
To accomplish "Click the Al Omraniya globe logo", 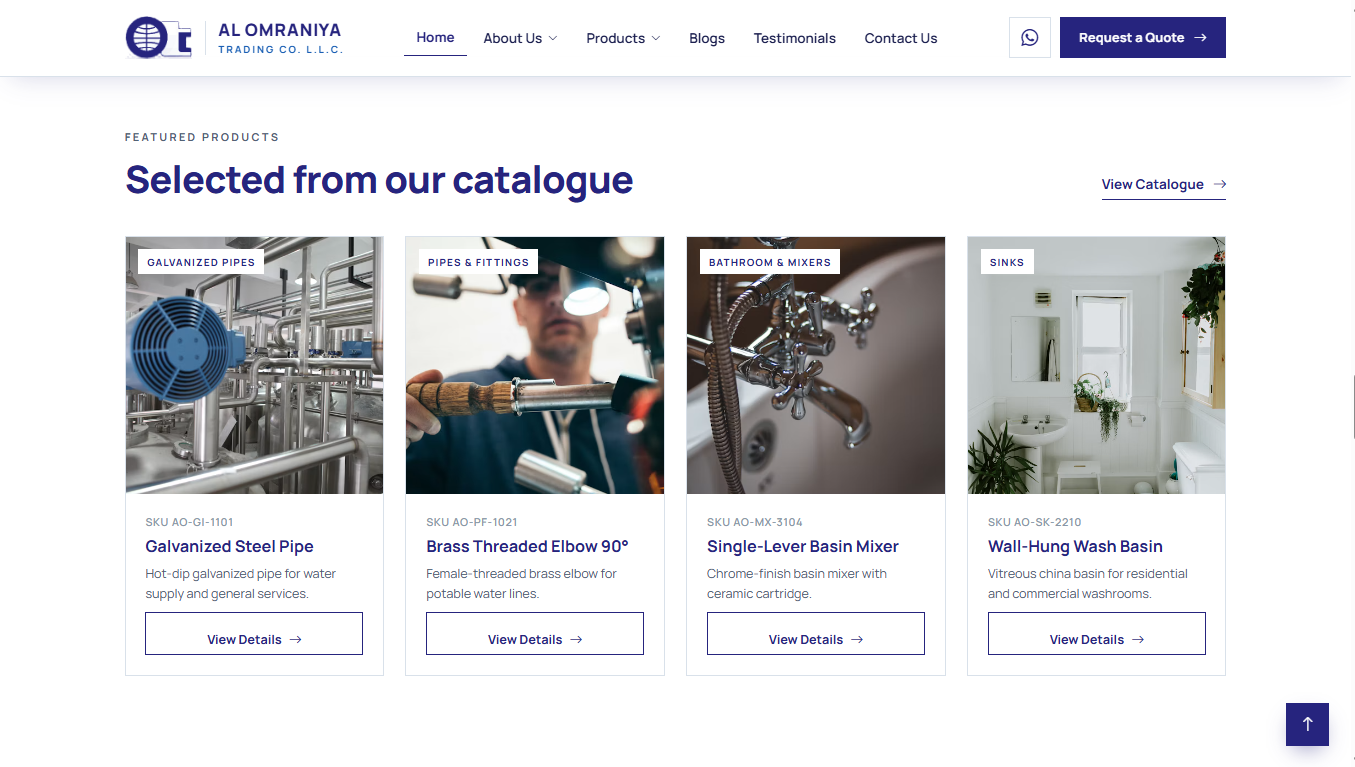I will (x=158, y=38).
